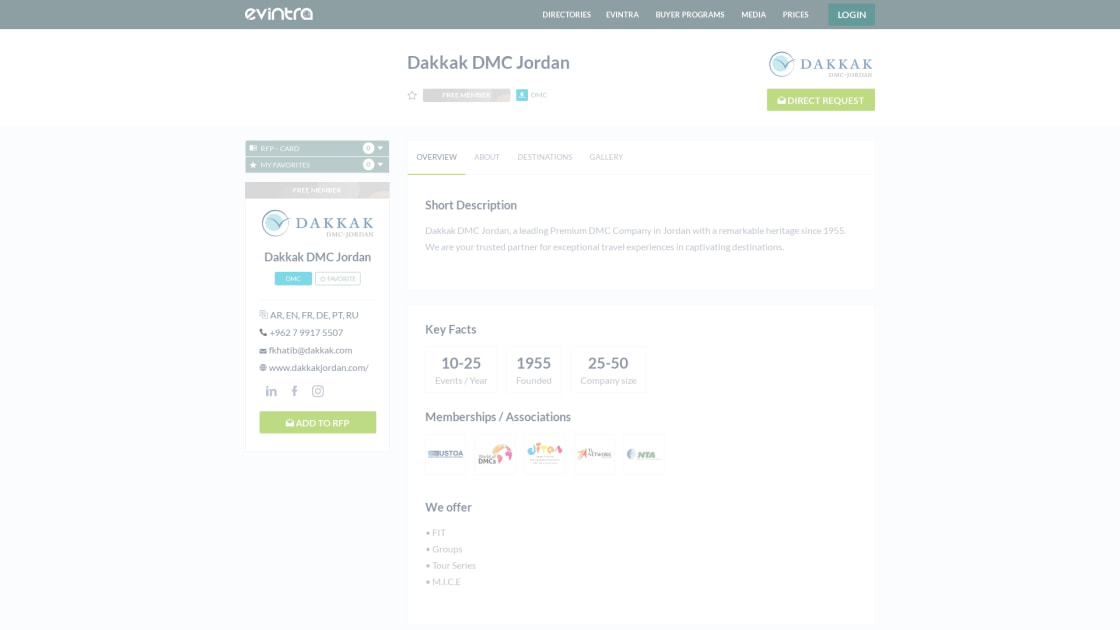Click the star icon beside the Free Member badge

pyautogui.click(x=412, y=96)
